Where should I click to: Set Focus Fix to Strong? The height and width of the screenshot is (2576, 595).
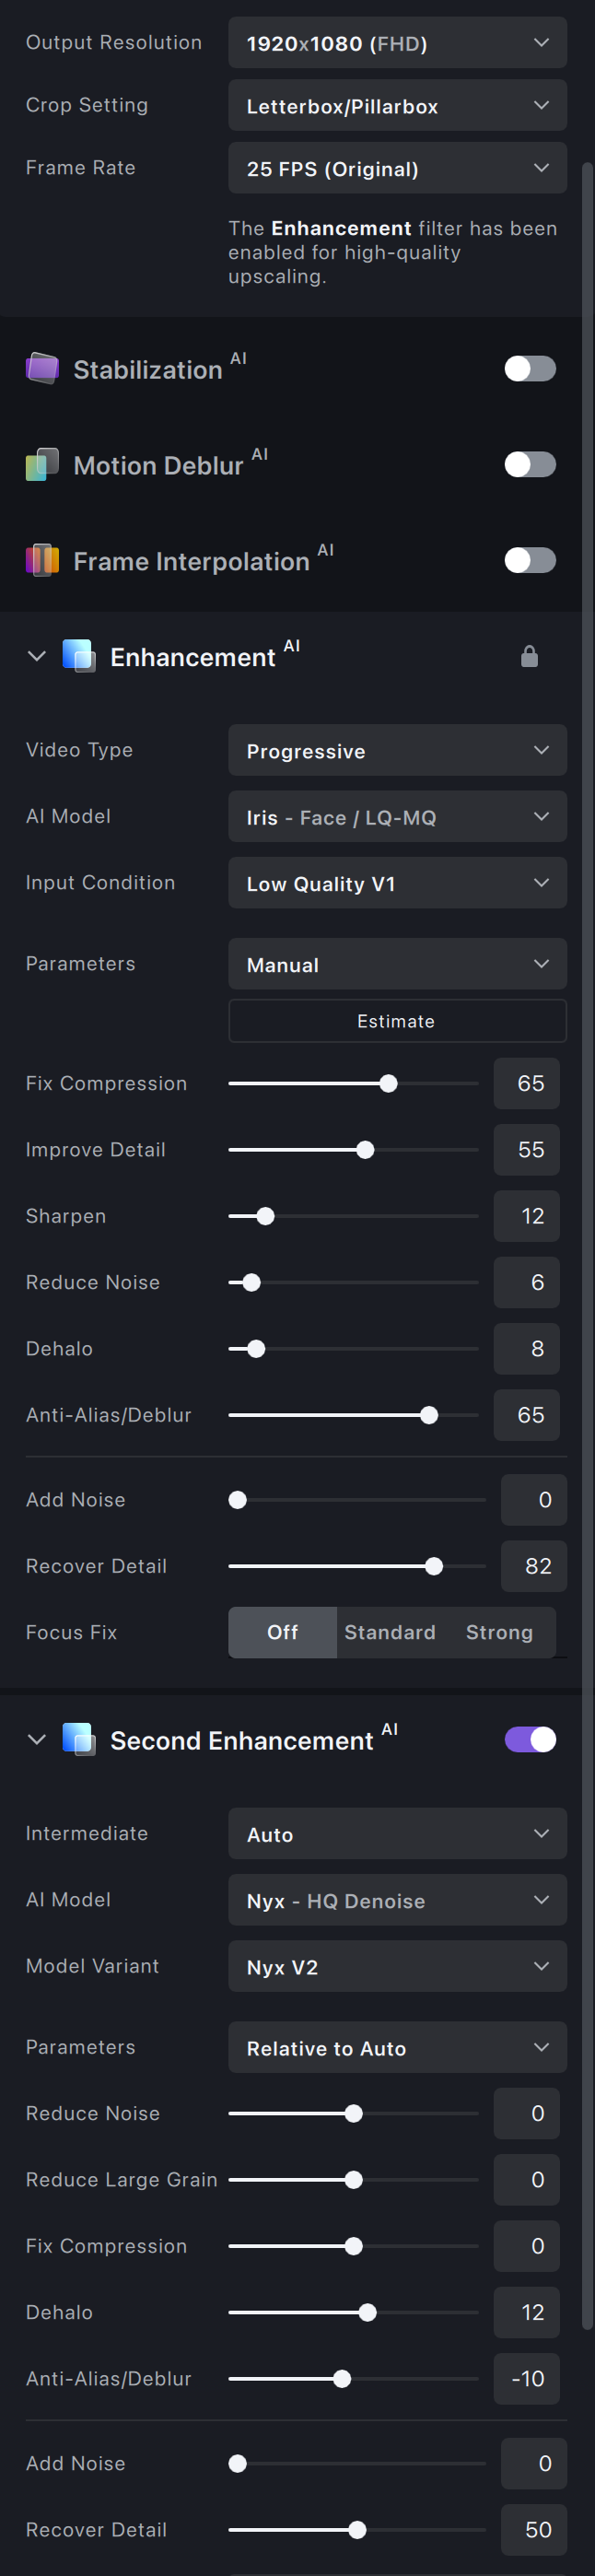(x=499, y=1632)
